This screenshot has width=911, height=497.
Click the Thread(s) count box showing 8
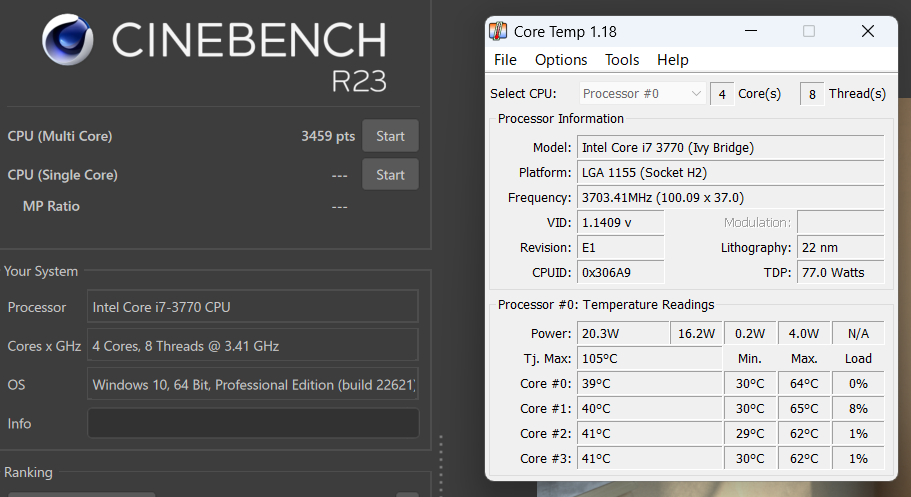[812, 94]
